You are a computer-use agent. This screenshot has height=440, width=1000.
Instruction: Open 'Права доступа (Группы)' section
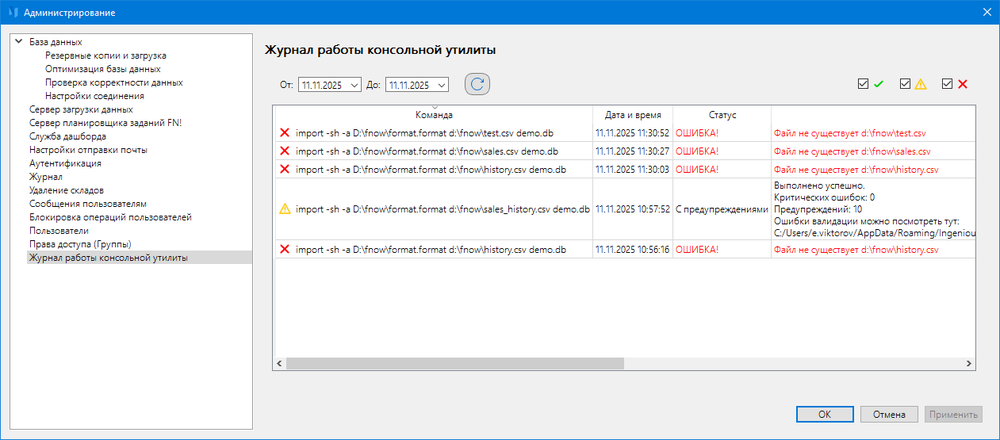pos(81,244)
